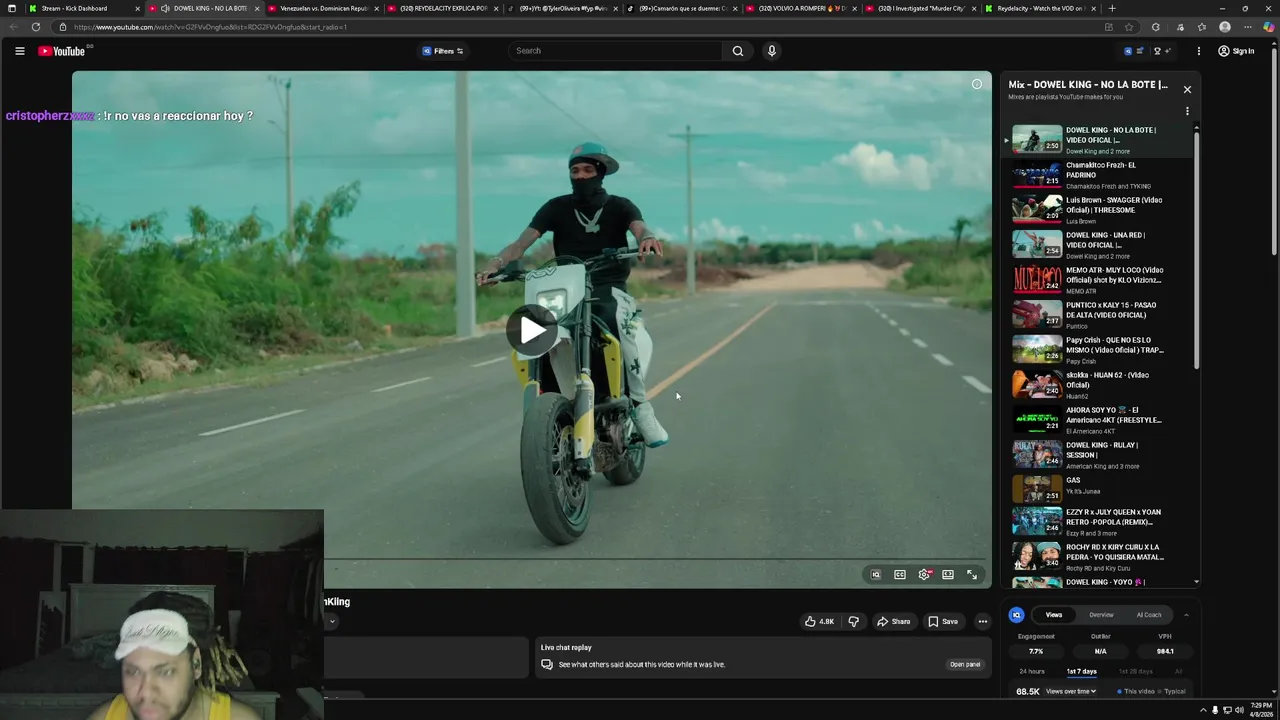This screenshot has height=720, width=1280.
Task: Dislike the video with thumbs-down icon
Action: pyautogui.click(x=853, y=621)
